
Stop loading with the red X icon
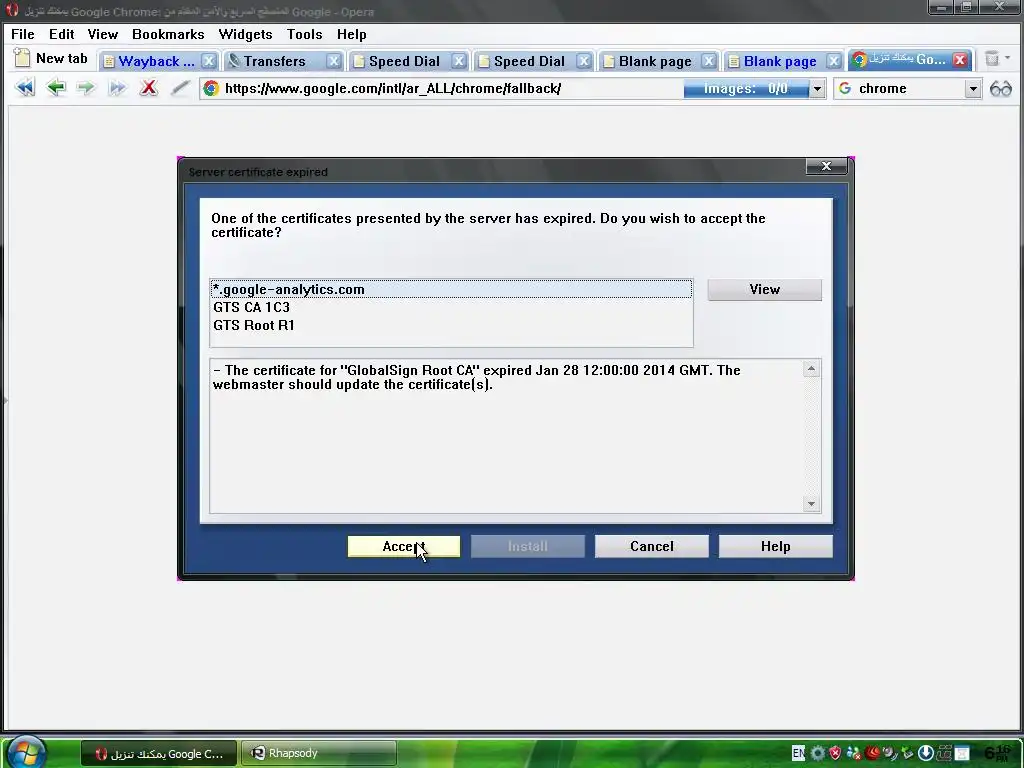(x=149, y=88)
